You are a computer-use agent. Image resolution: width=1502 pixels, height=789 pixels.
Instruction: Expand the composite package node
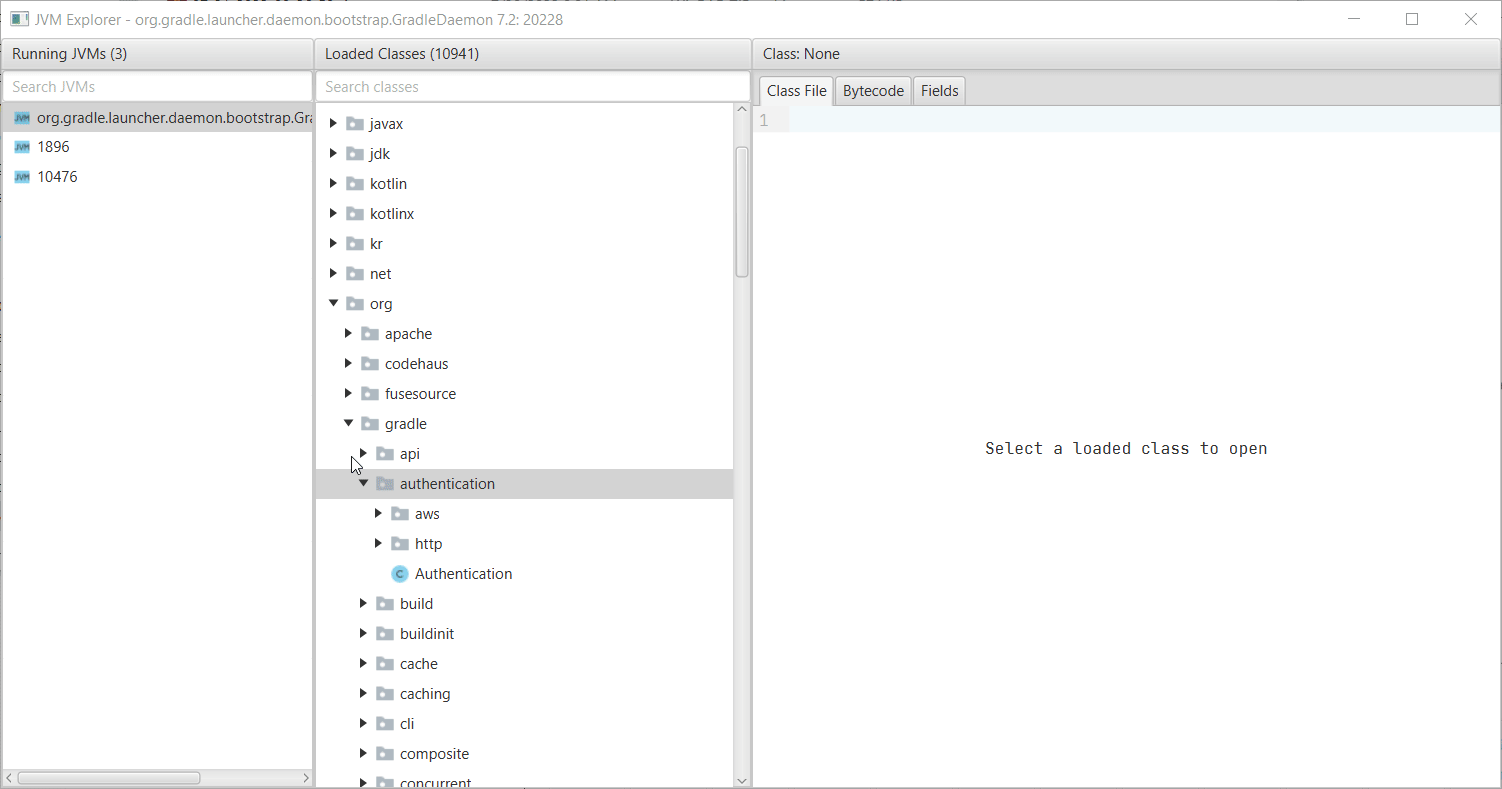click(x=363, y=753)
